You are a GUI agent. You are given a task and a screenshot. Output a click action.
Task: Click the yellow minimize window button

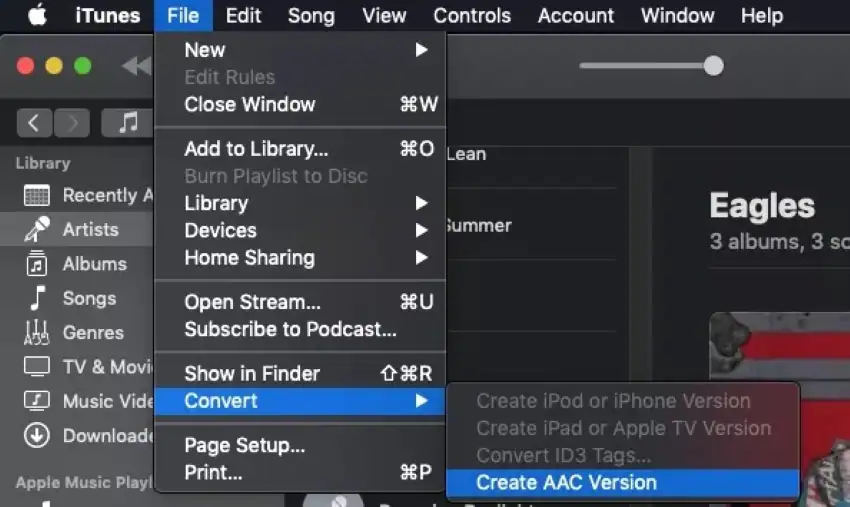[x=54, y=66]
